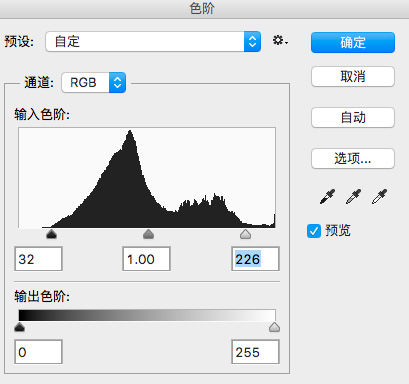Select the gray point eyedropper

353,196
